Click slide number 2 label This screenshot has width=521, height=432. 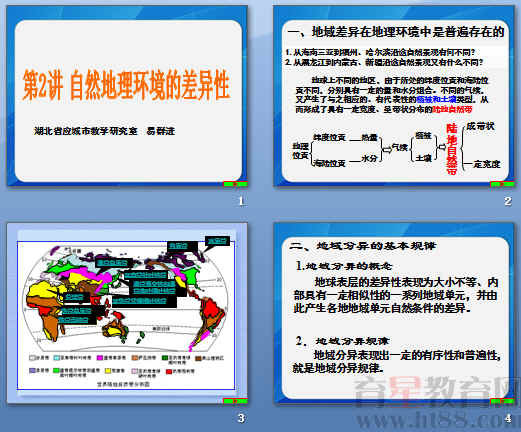[508, 201]
